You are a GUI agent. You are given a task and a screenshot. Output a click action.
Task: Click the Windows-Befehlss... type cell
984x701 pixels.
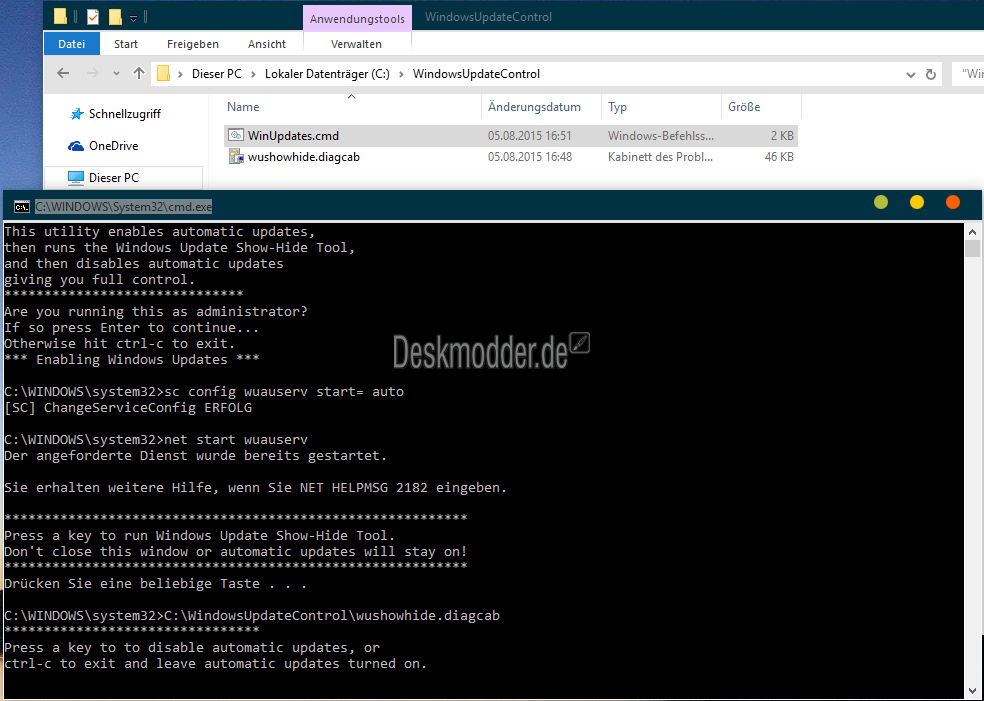661,136
